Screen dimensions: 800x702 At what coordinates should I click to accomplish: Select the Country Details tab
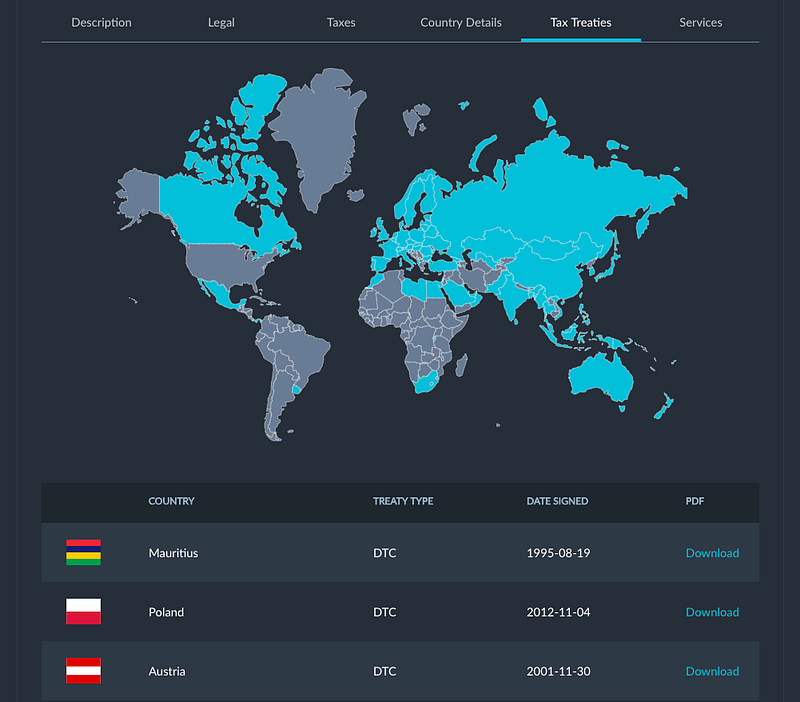tap(461, 22)
